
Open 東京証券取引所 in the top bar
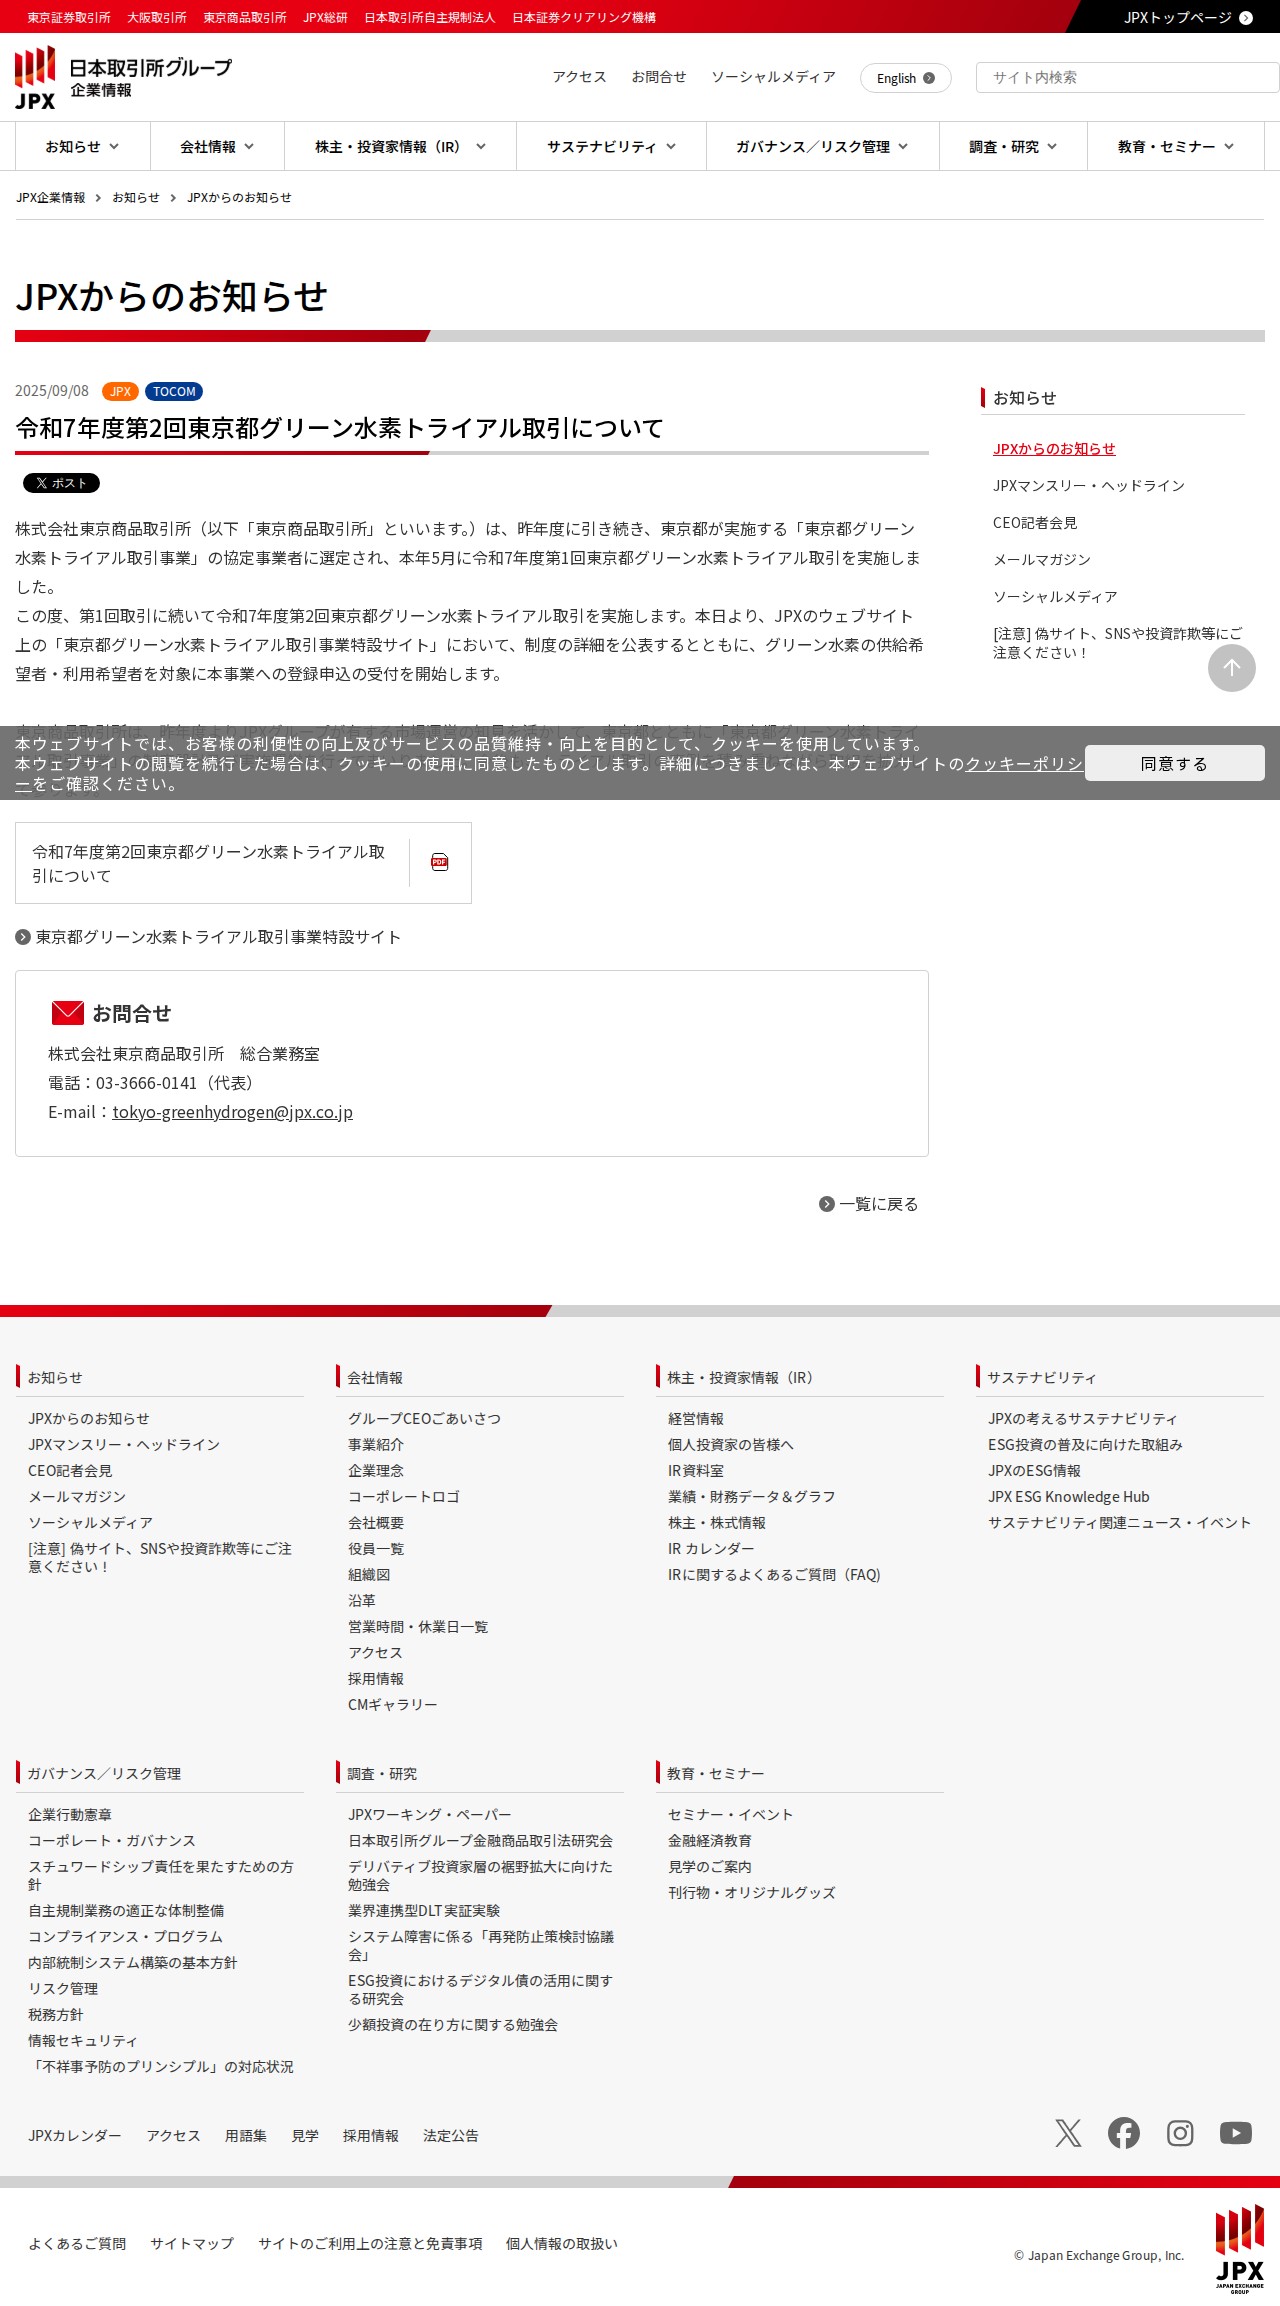(69, 18)
